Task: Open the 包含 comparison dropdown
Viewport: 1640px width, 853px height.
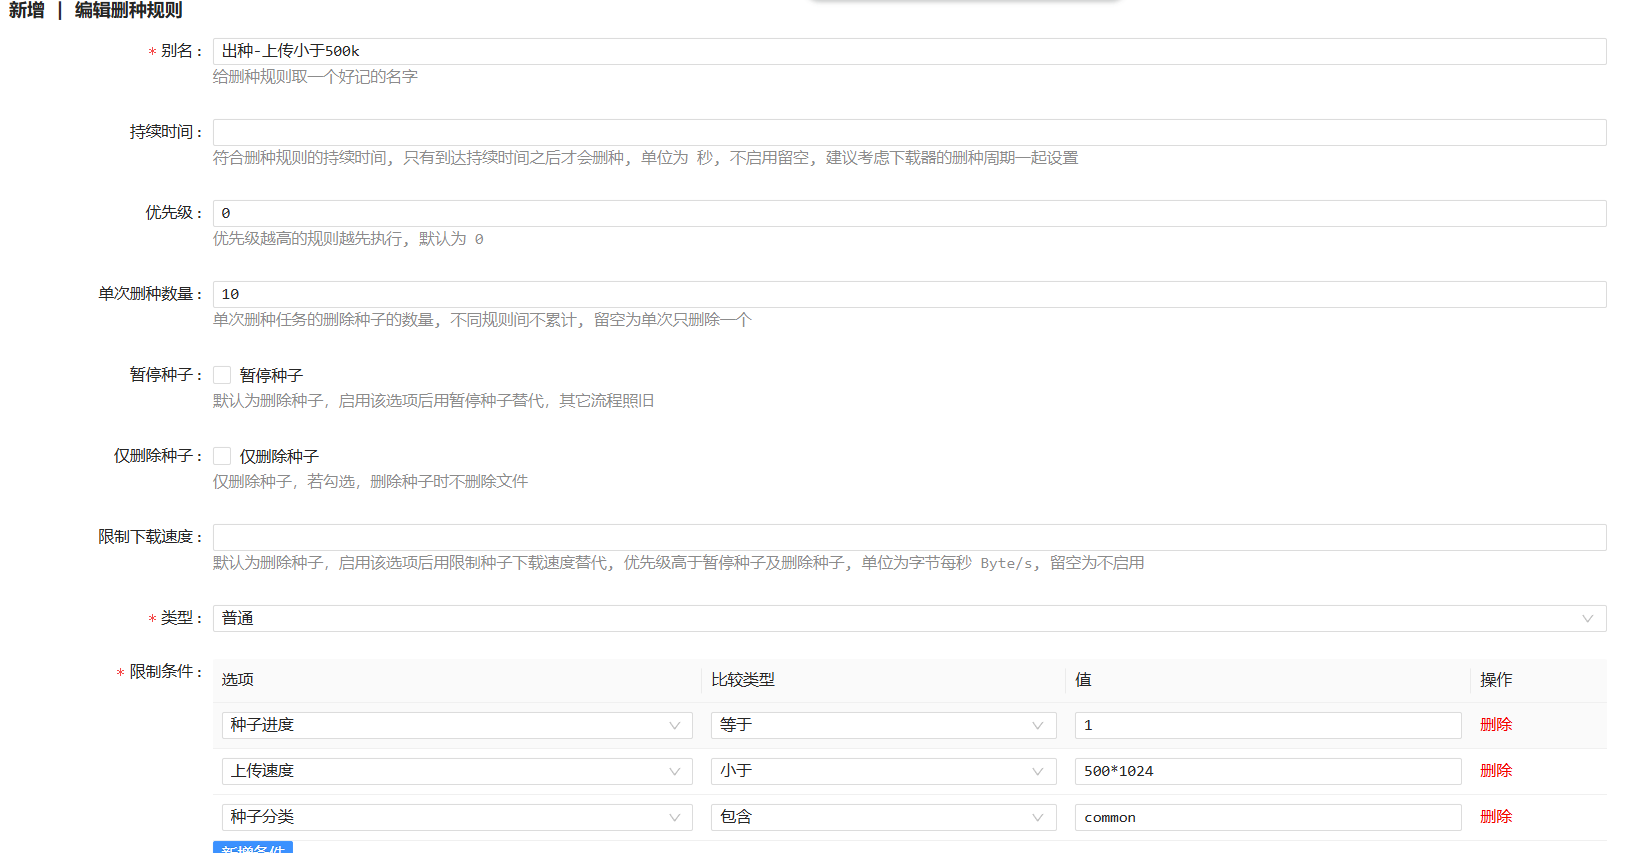Action: tap(882, 817)
